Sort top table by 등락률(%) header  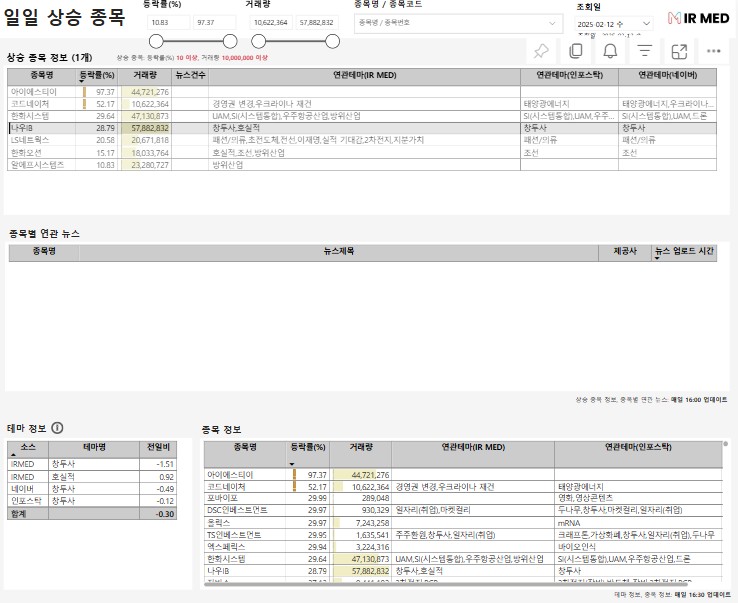(96, 76)
